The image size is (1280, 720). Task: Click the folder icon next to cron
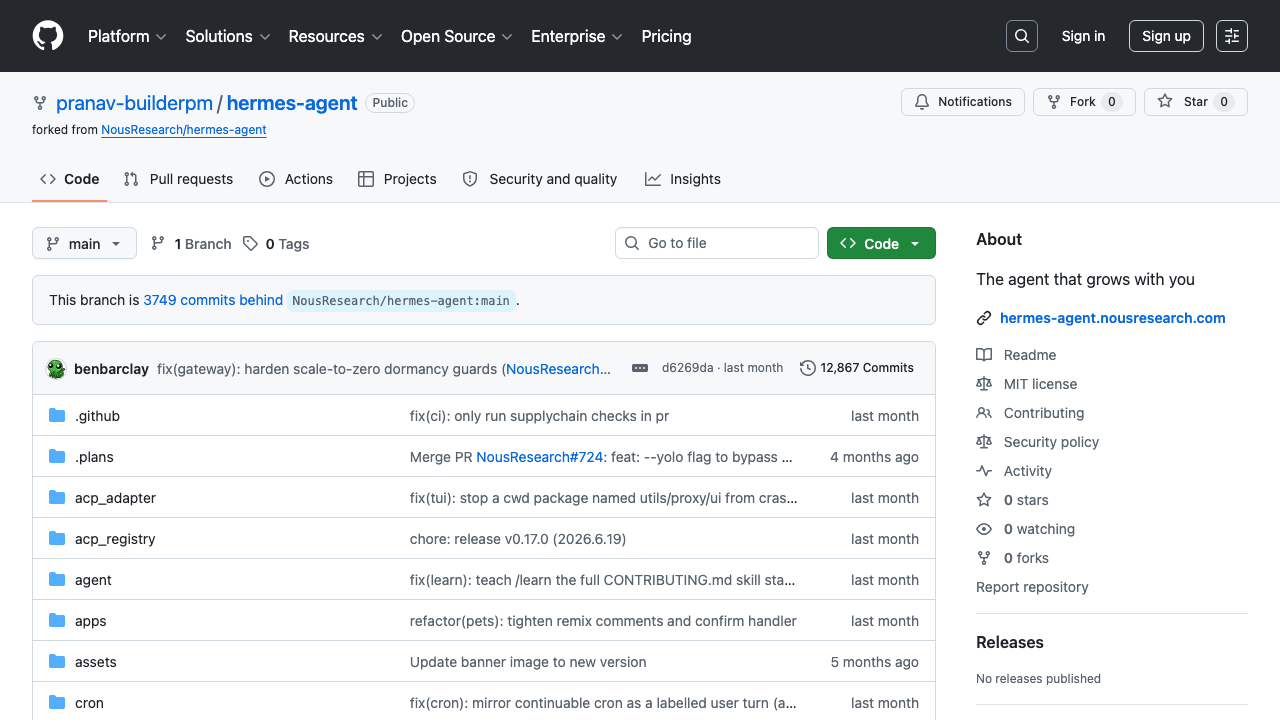tap(57, 703)
